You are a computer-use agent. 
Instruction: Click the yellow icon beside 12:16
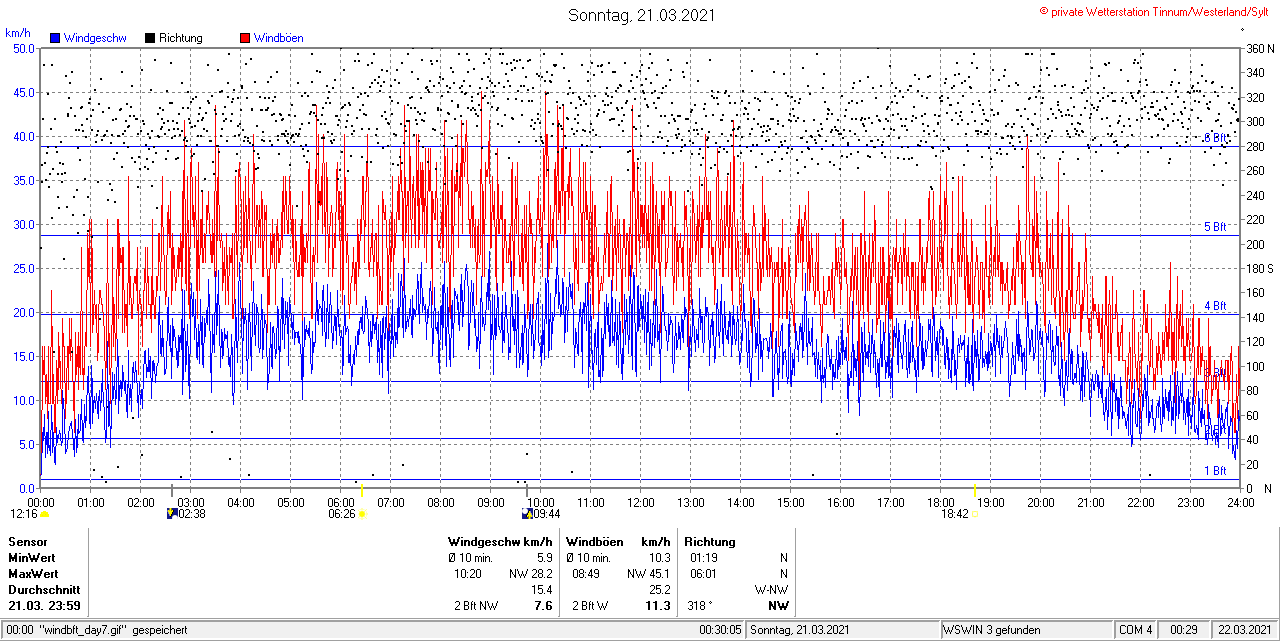[x=45, y=514]
